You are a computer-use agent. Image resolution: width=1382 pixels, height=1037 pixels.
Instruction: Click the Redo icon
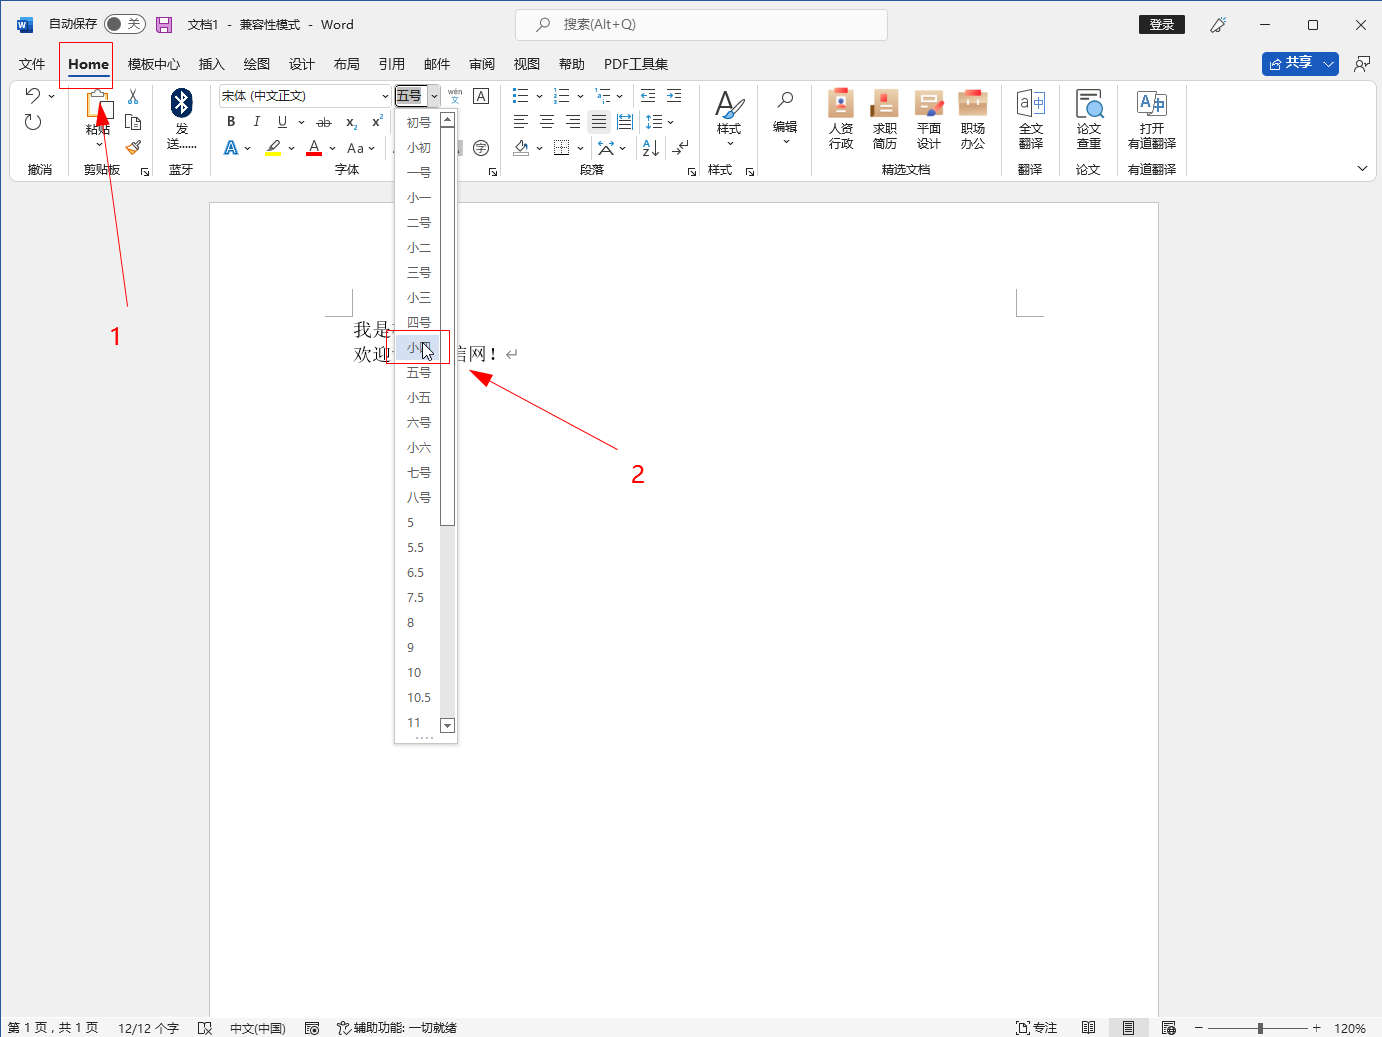(33, 122)
